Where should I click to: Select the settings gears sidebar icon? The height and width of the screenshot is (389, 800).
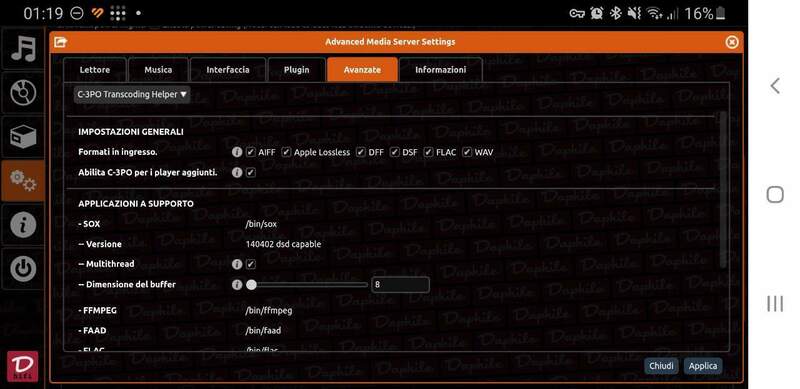tap(22, 180)
